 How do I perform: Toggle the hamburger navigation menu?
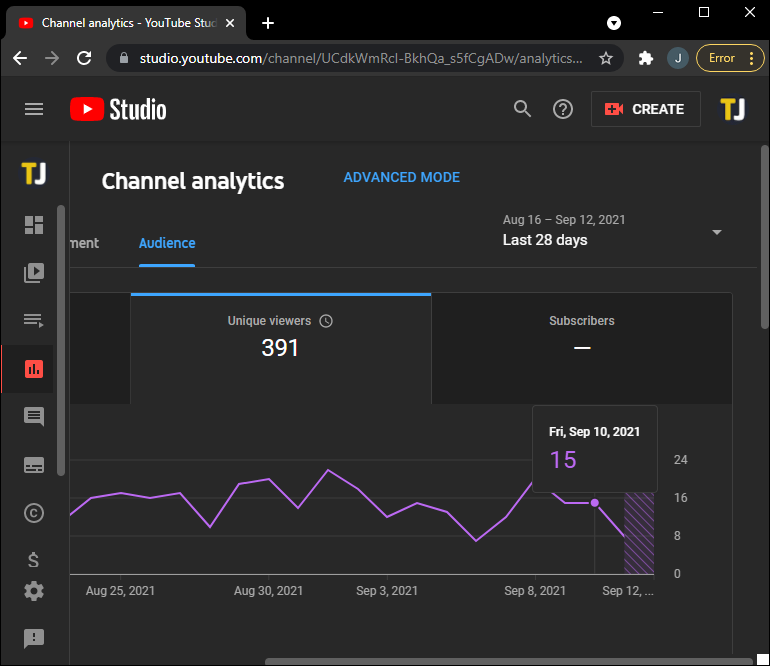coord(34,109)
